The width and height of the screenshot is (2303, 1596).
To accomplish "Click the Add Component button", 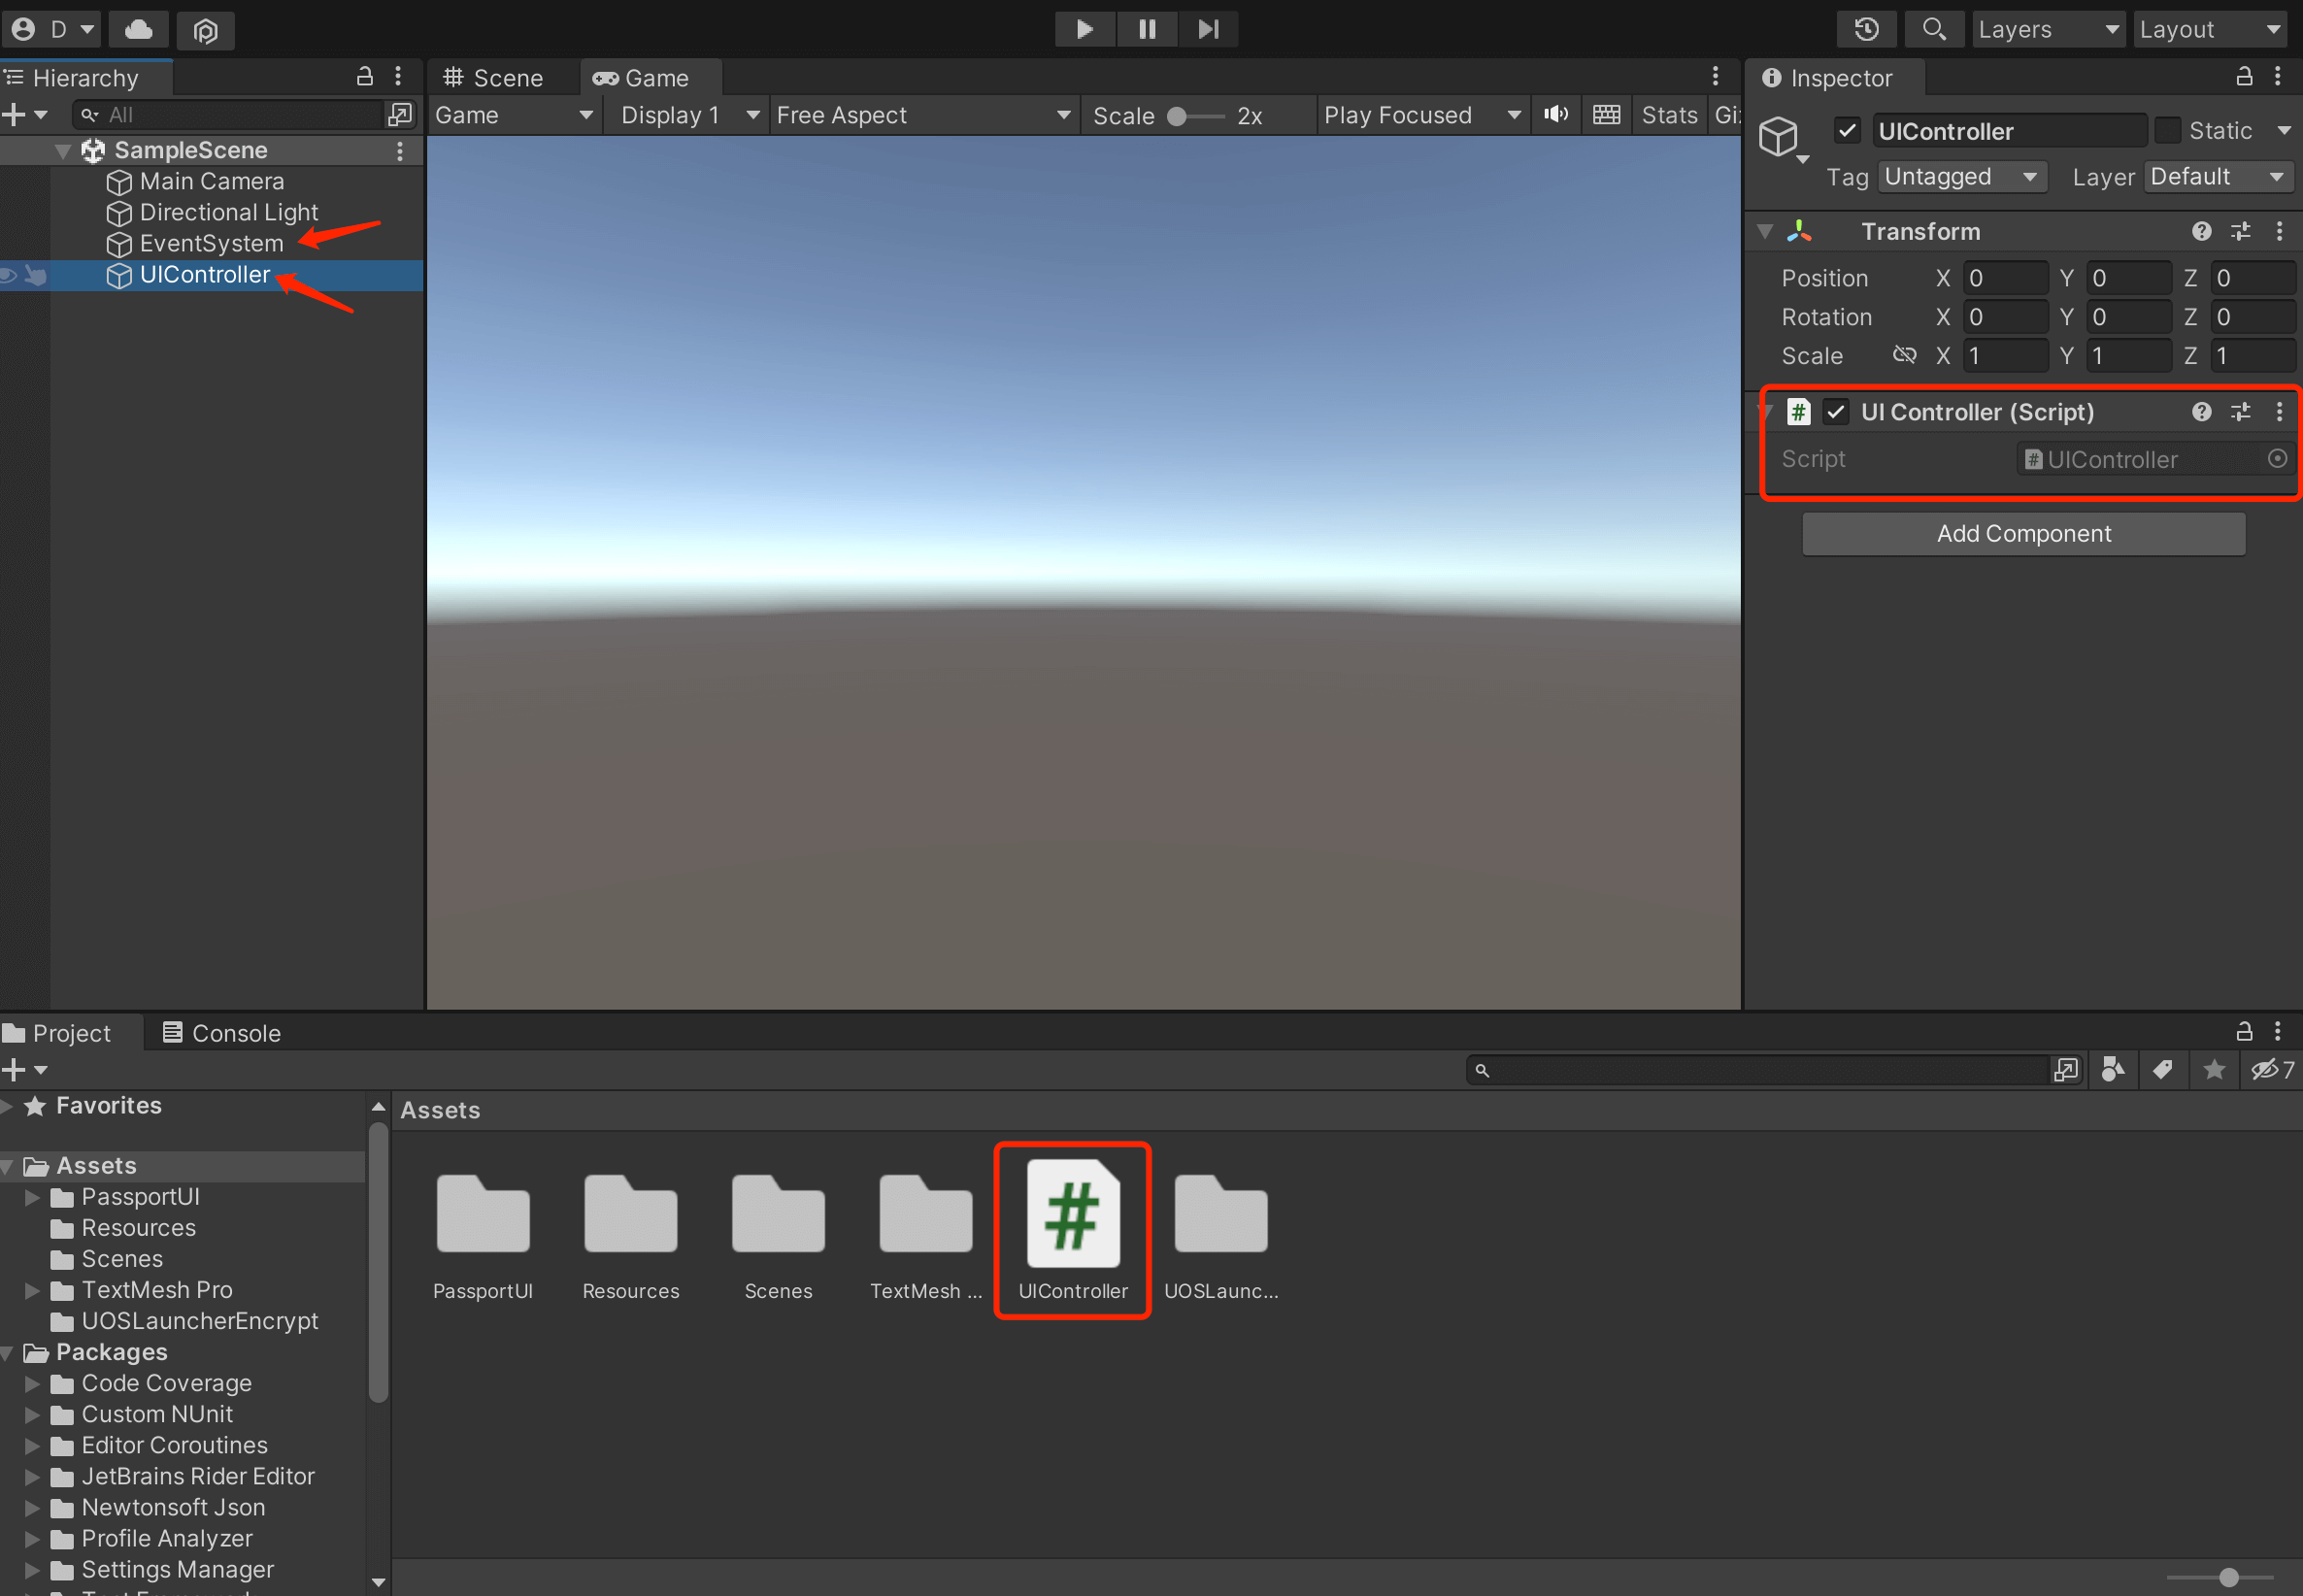I will pyautogui.click(x=2023, y=534).
